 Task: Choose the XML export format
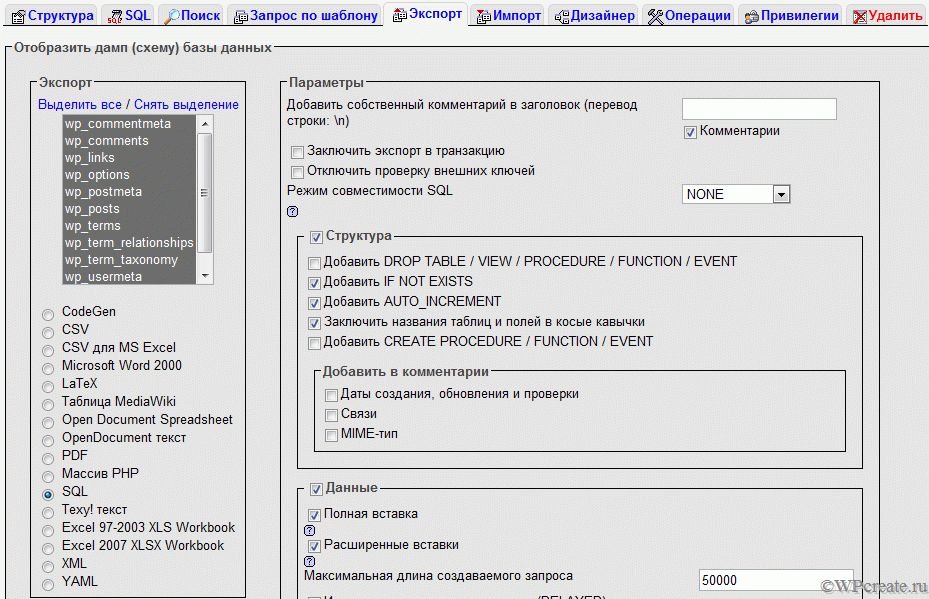click(x=48, y=566)
